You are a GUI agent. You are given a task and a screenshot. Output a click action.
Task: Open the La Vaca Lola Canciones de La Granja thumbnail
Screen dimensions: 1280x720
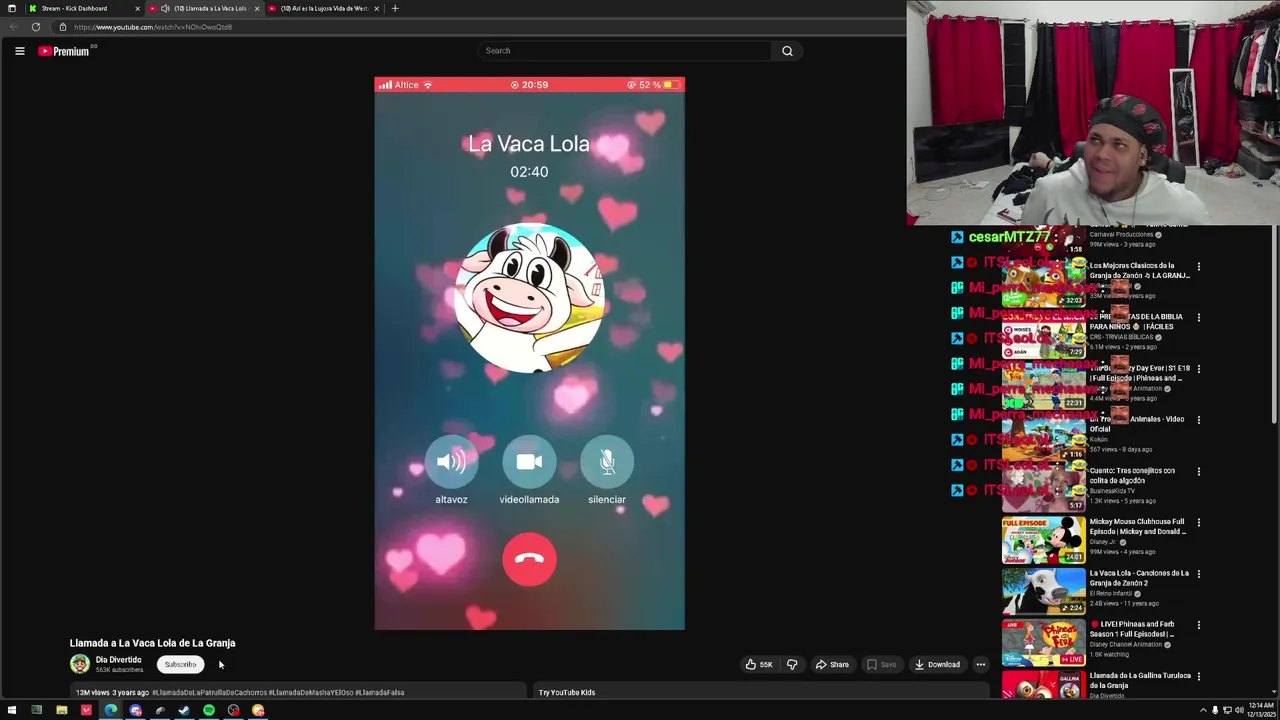1043,591
